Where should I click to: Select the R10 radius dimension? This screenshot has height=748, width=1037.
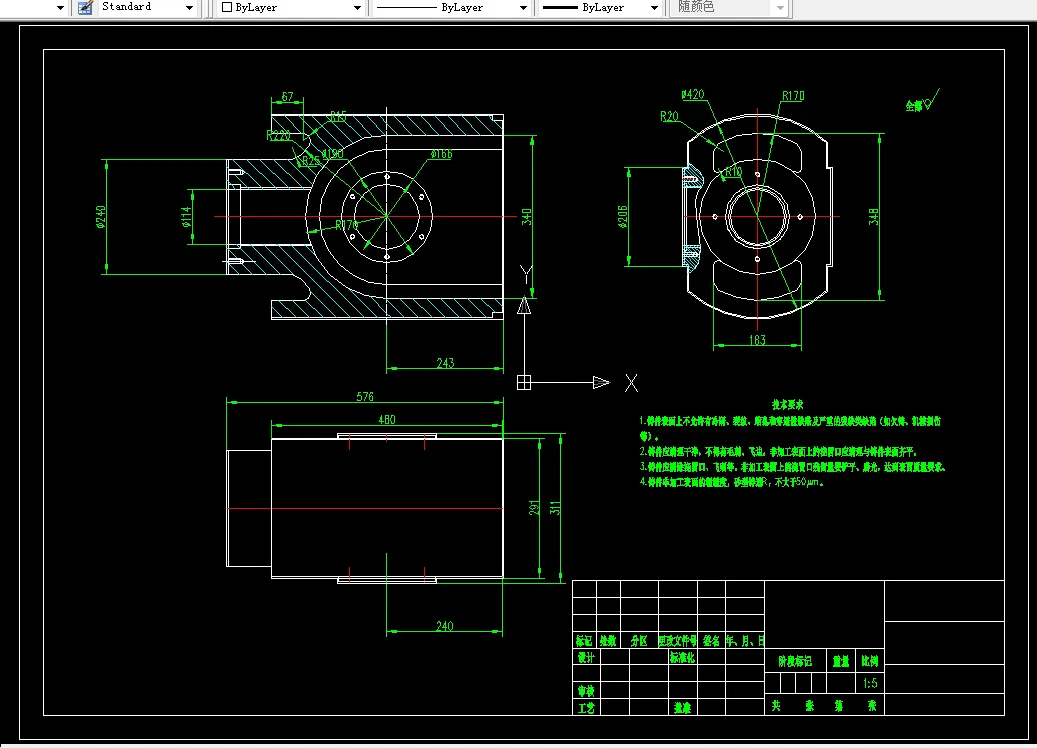[733, 172]
